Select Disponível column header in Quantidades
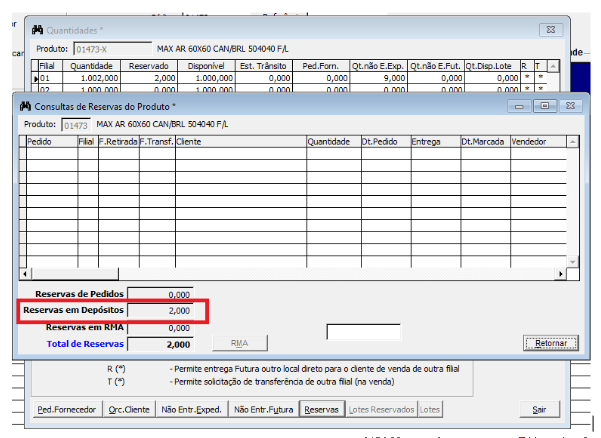601x438 pixels. click(207, 66)
